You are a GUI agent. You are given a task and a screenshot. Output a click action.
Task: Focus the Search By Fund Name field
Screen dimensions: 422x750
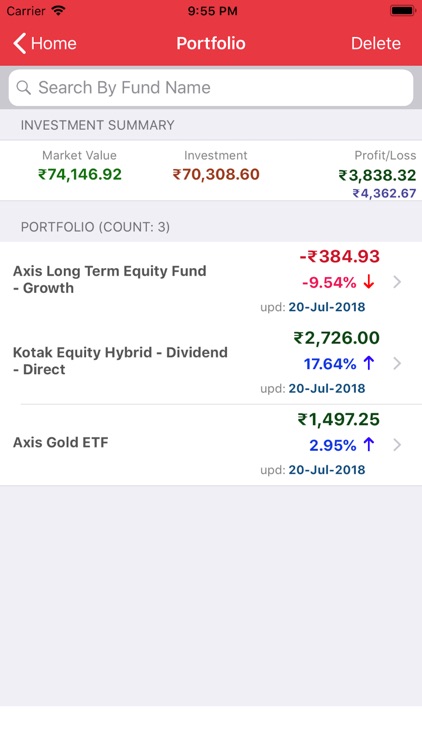(211, 88)
